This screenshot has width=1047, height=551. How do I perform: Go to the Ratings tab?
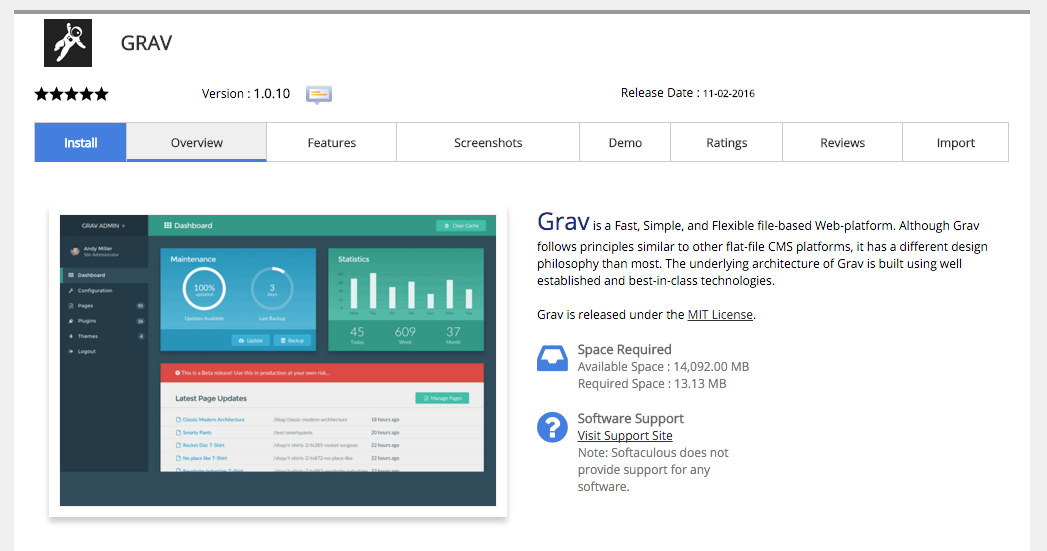[x=726, y=142]
